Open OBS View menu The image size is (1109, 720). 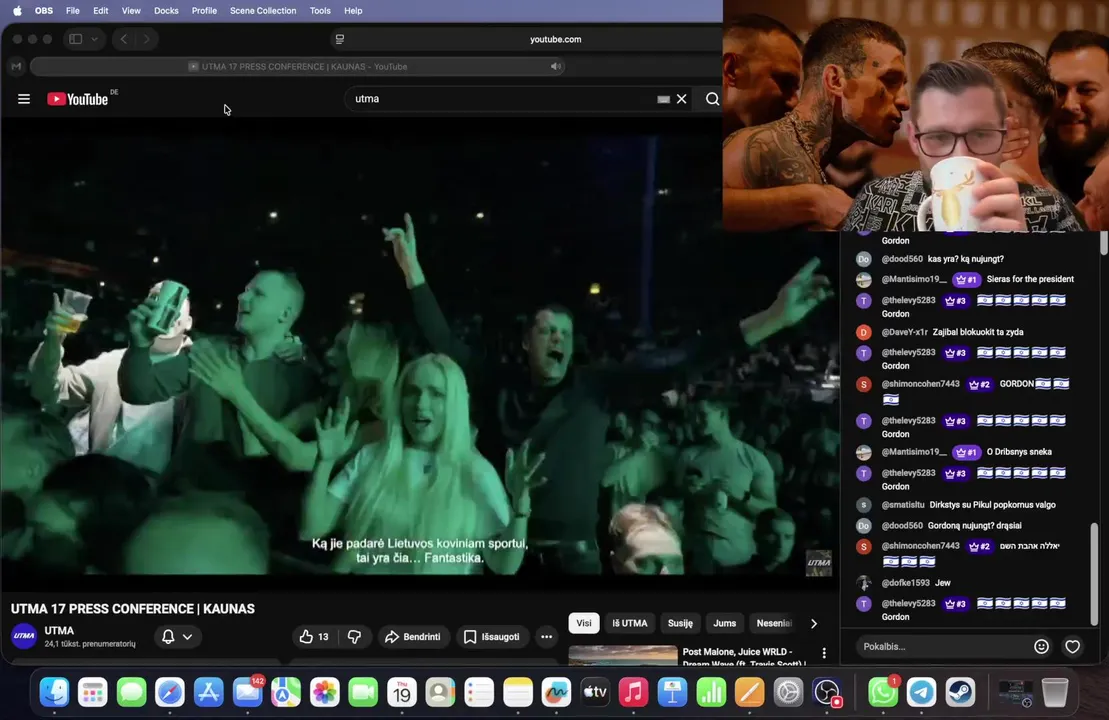point(131,11)
